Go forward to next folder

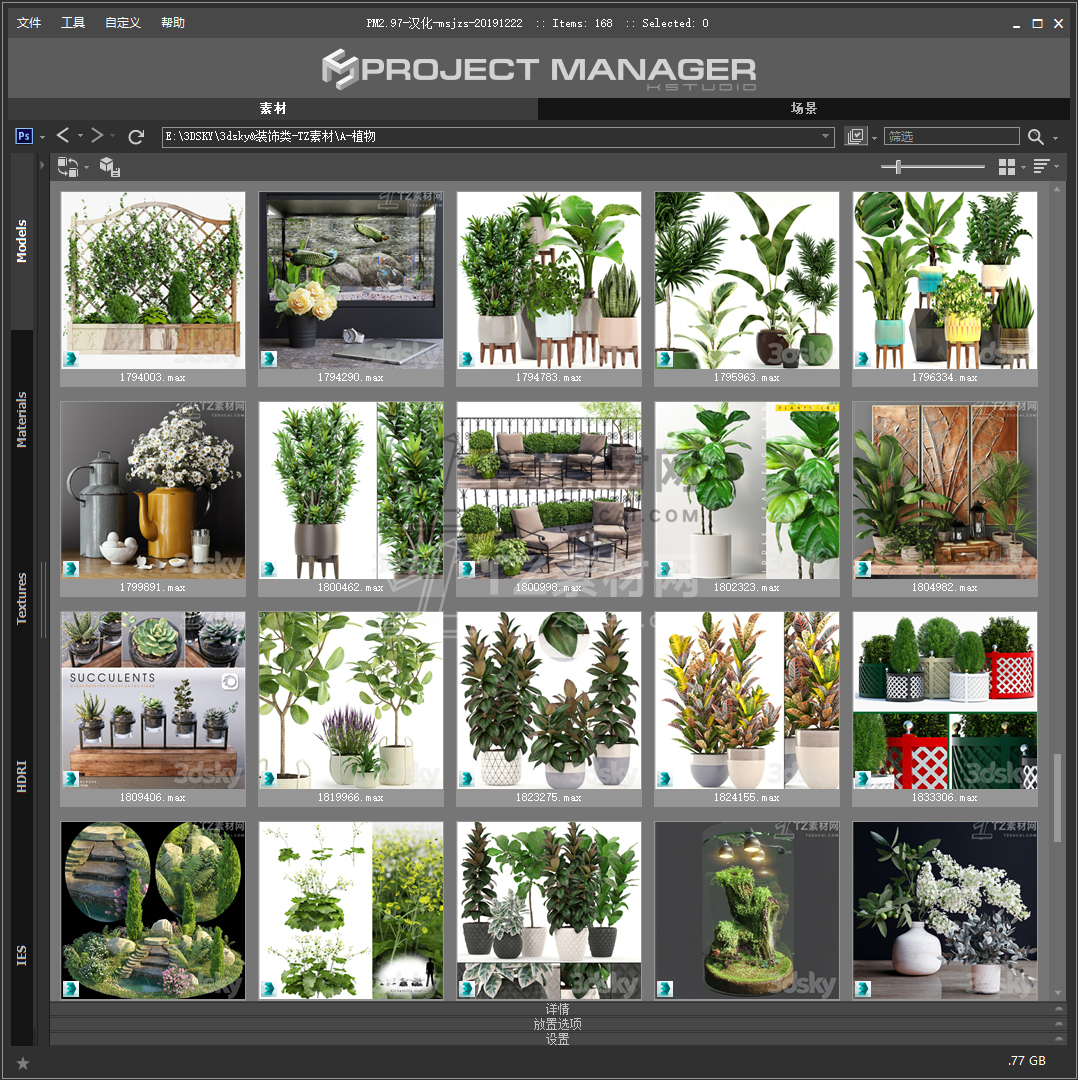pyautogui.click(x=97, y=136)
